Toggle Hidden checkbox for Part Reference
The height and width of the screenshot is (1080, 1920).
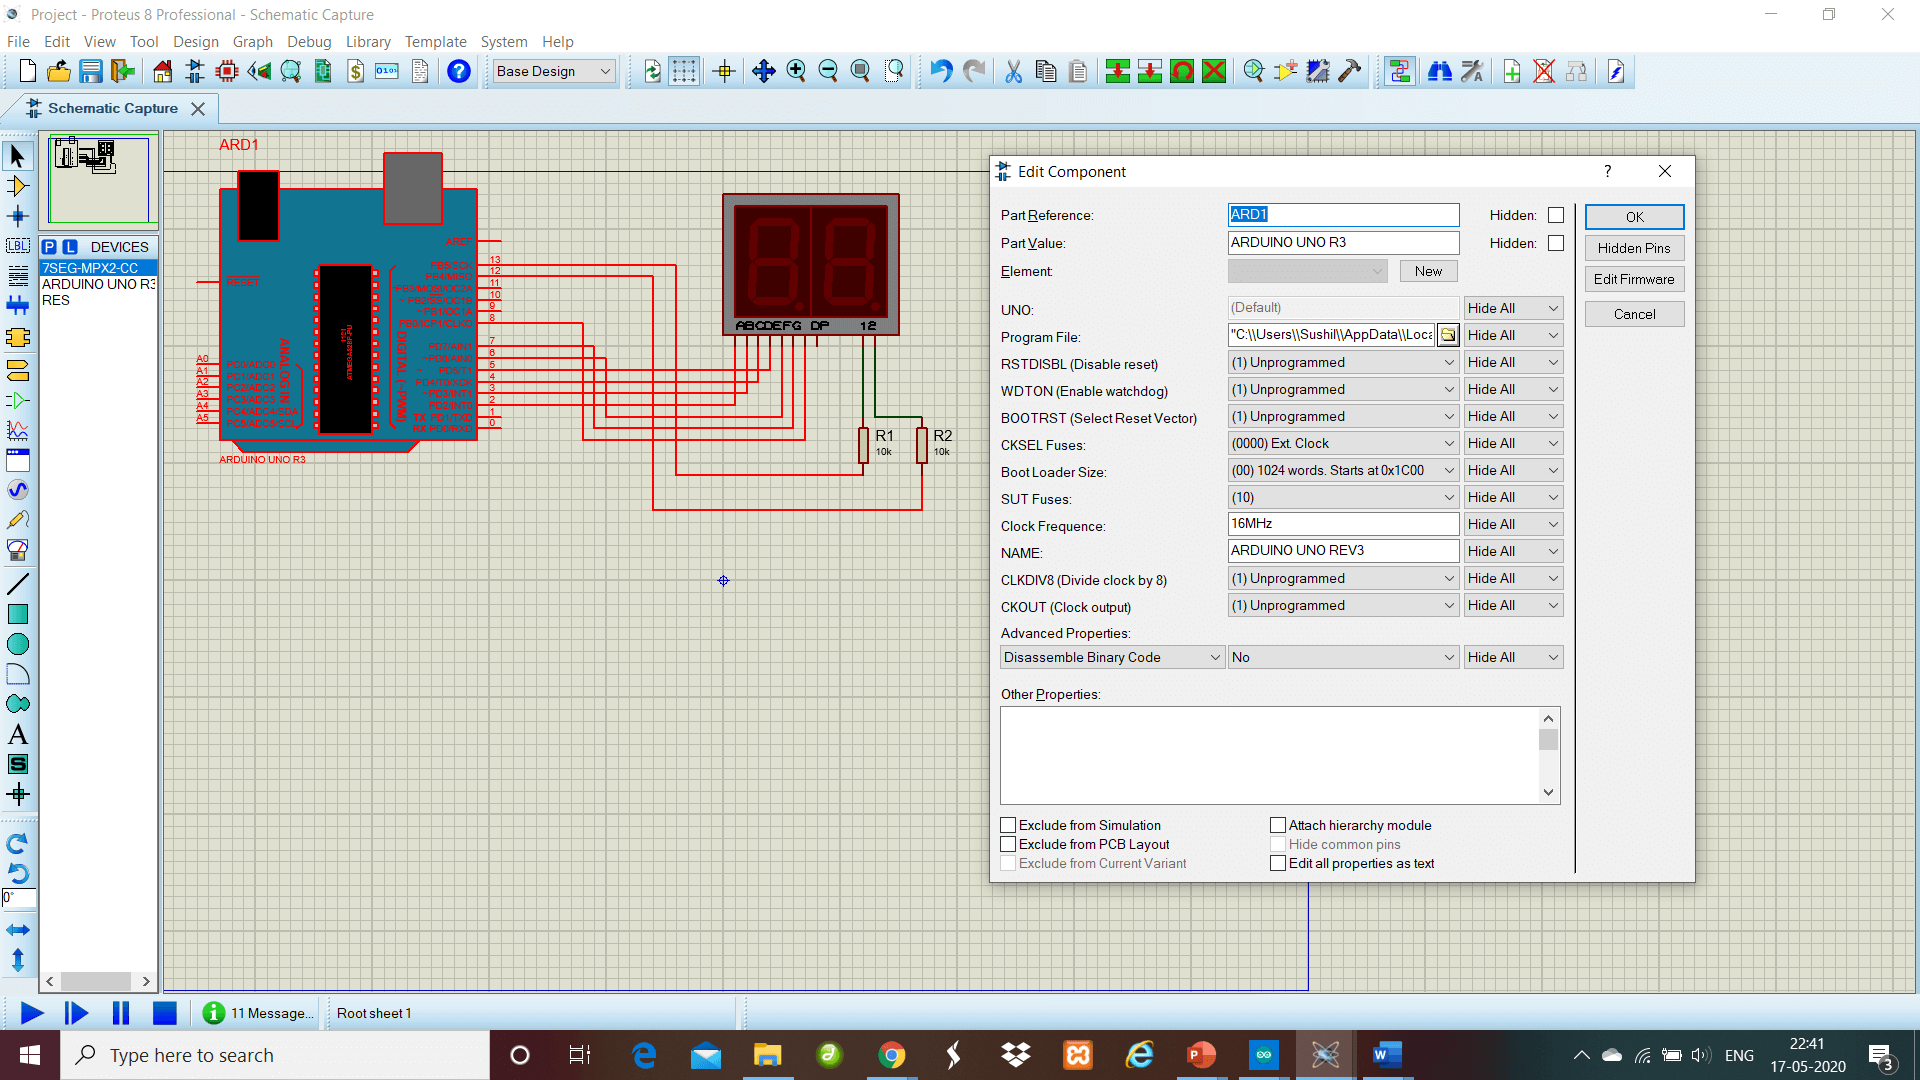coord(1556,215)
